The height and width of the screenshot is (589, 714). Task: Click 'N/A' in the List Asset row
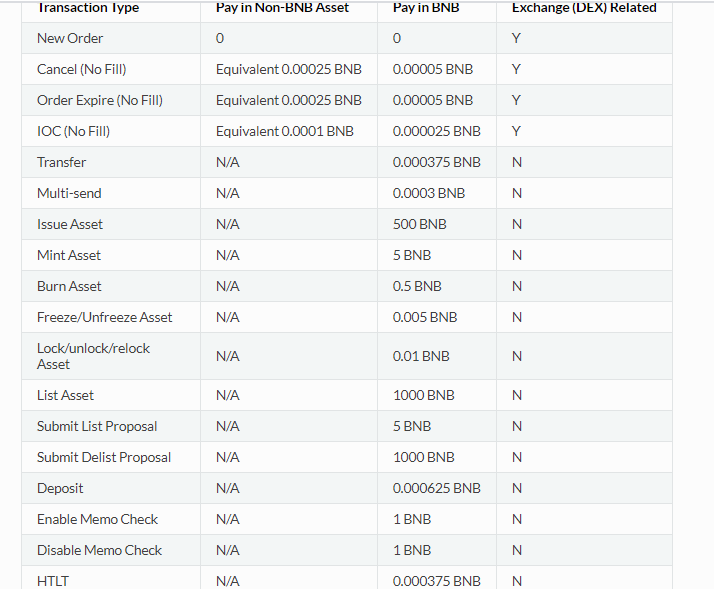click(x=228, y=395)
